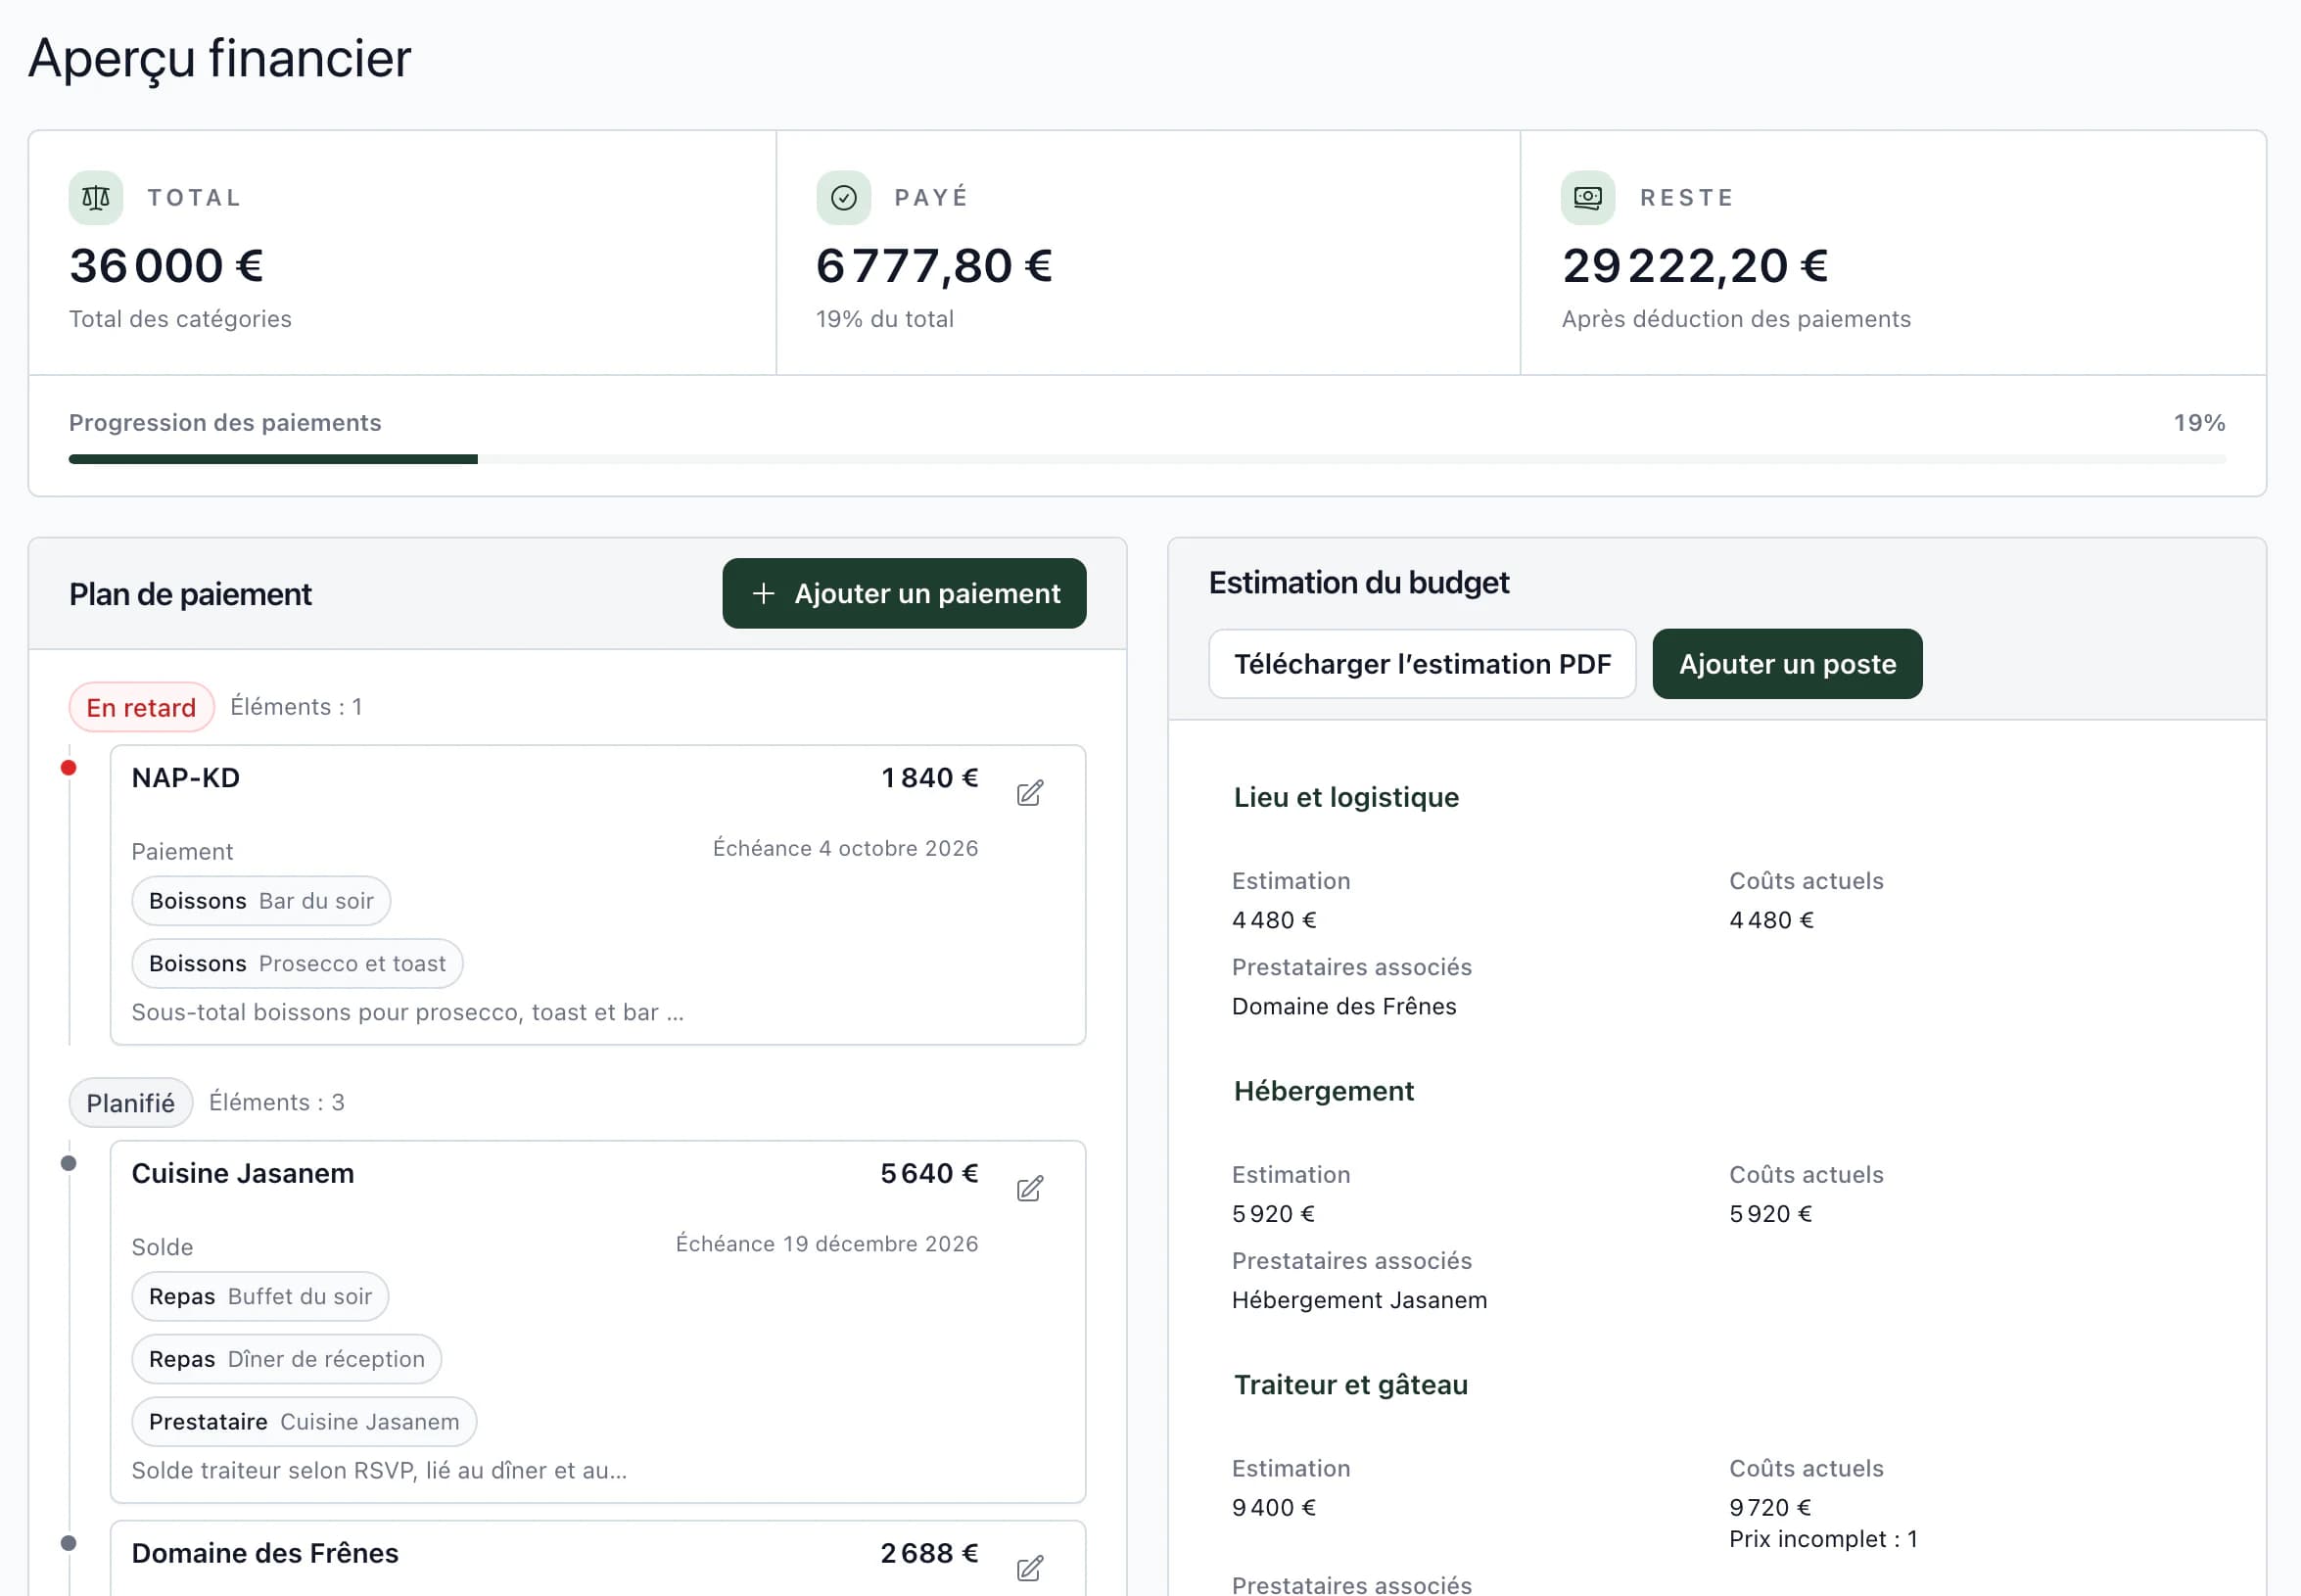The width and height of the screenshot is (2301, 1596).
Task: Click the Domaine des Frênes provider under Lieu et logistique
Action: tap(1343, 1006)
